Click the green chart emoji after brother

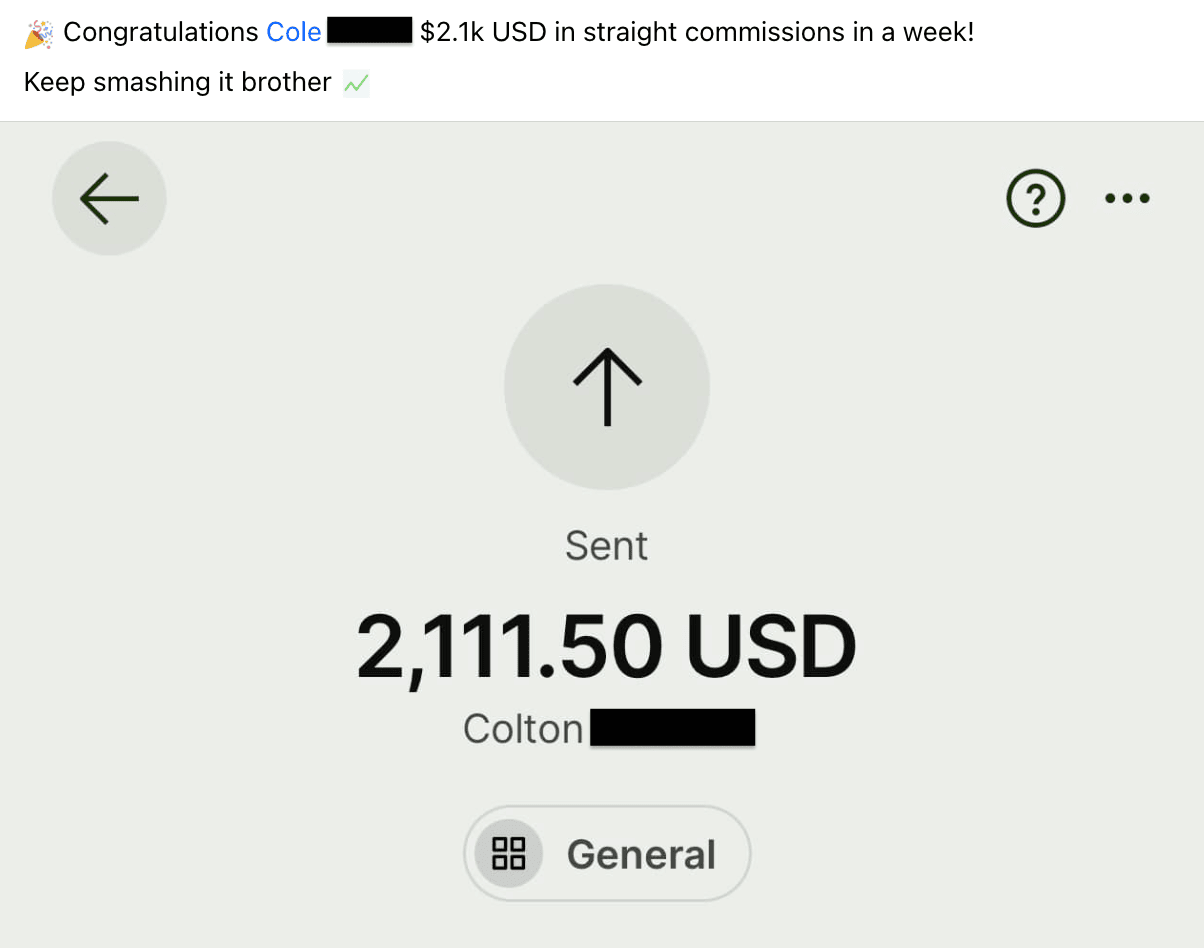(x=356, y=83)
